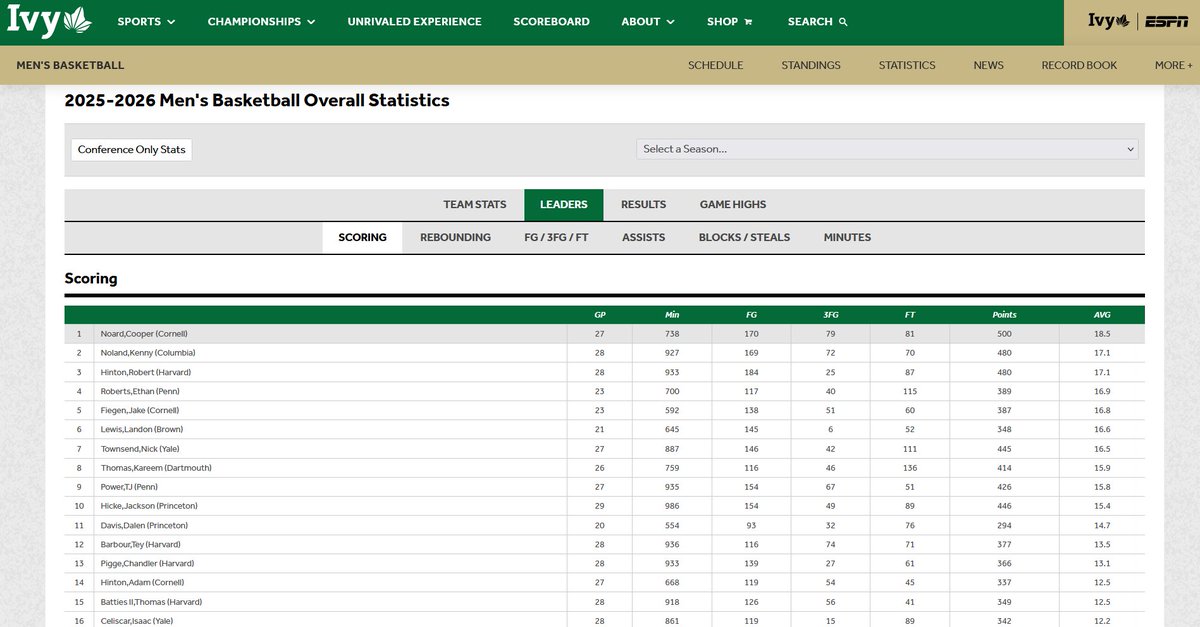Click the Min column header
1200x627 pixels.
[672, 315]
